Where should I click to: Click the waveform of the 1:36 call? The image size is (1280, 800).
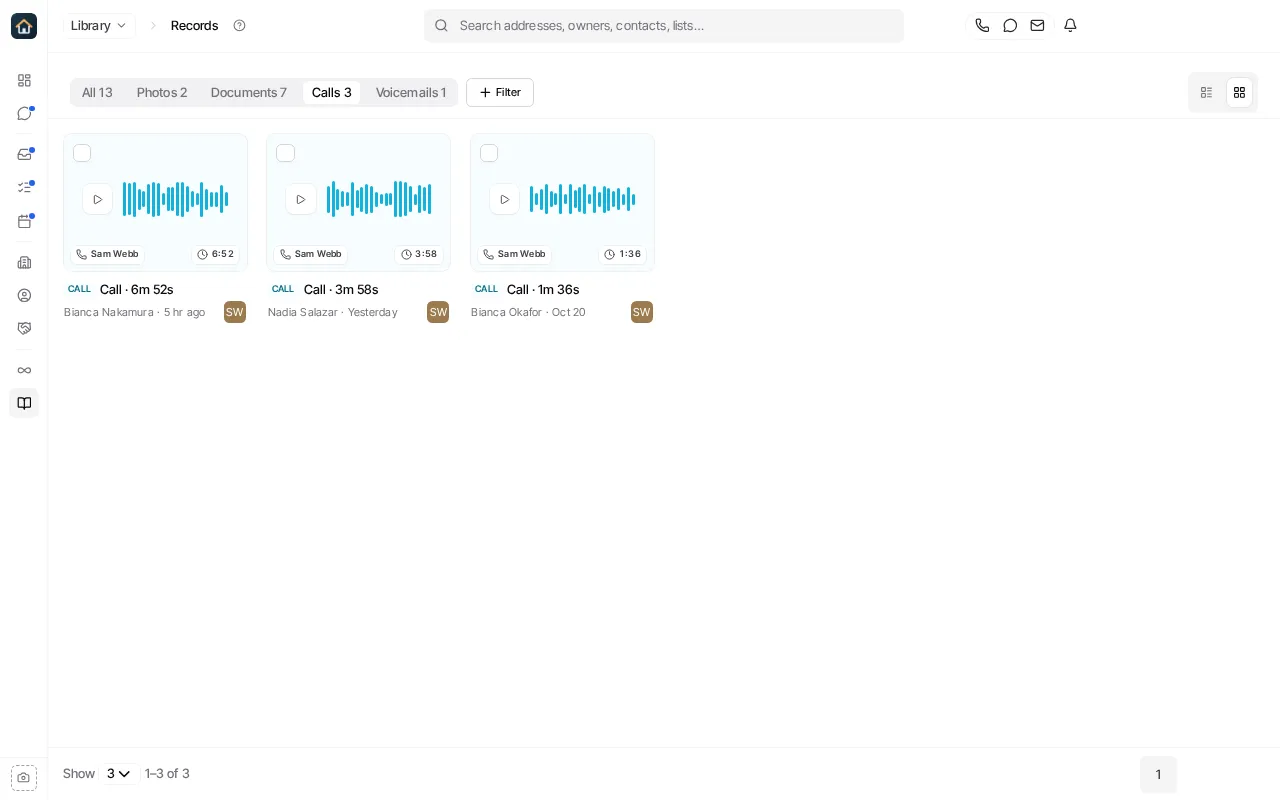[582, 199]
